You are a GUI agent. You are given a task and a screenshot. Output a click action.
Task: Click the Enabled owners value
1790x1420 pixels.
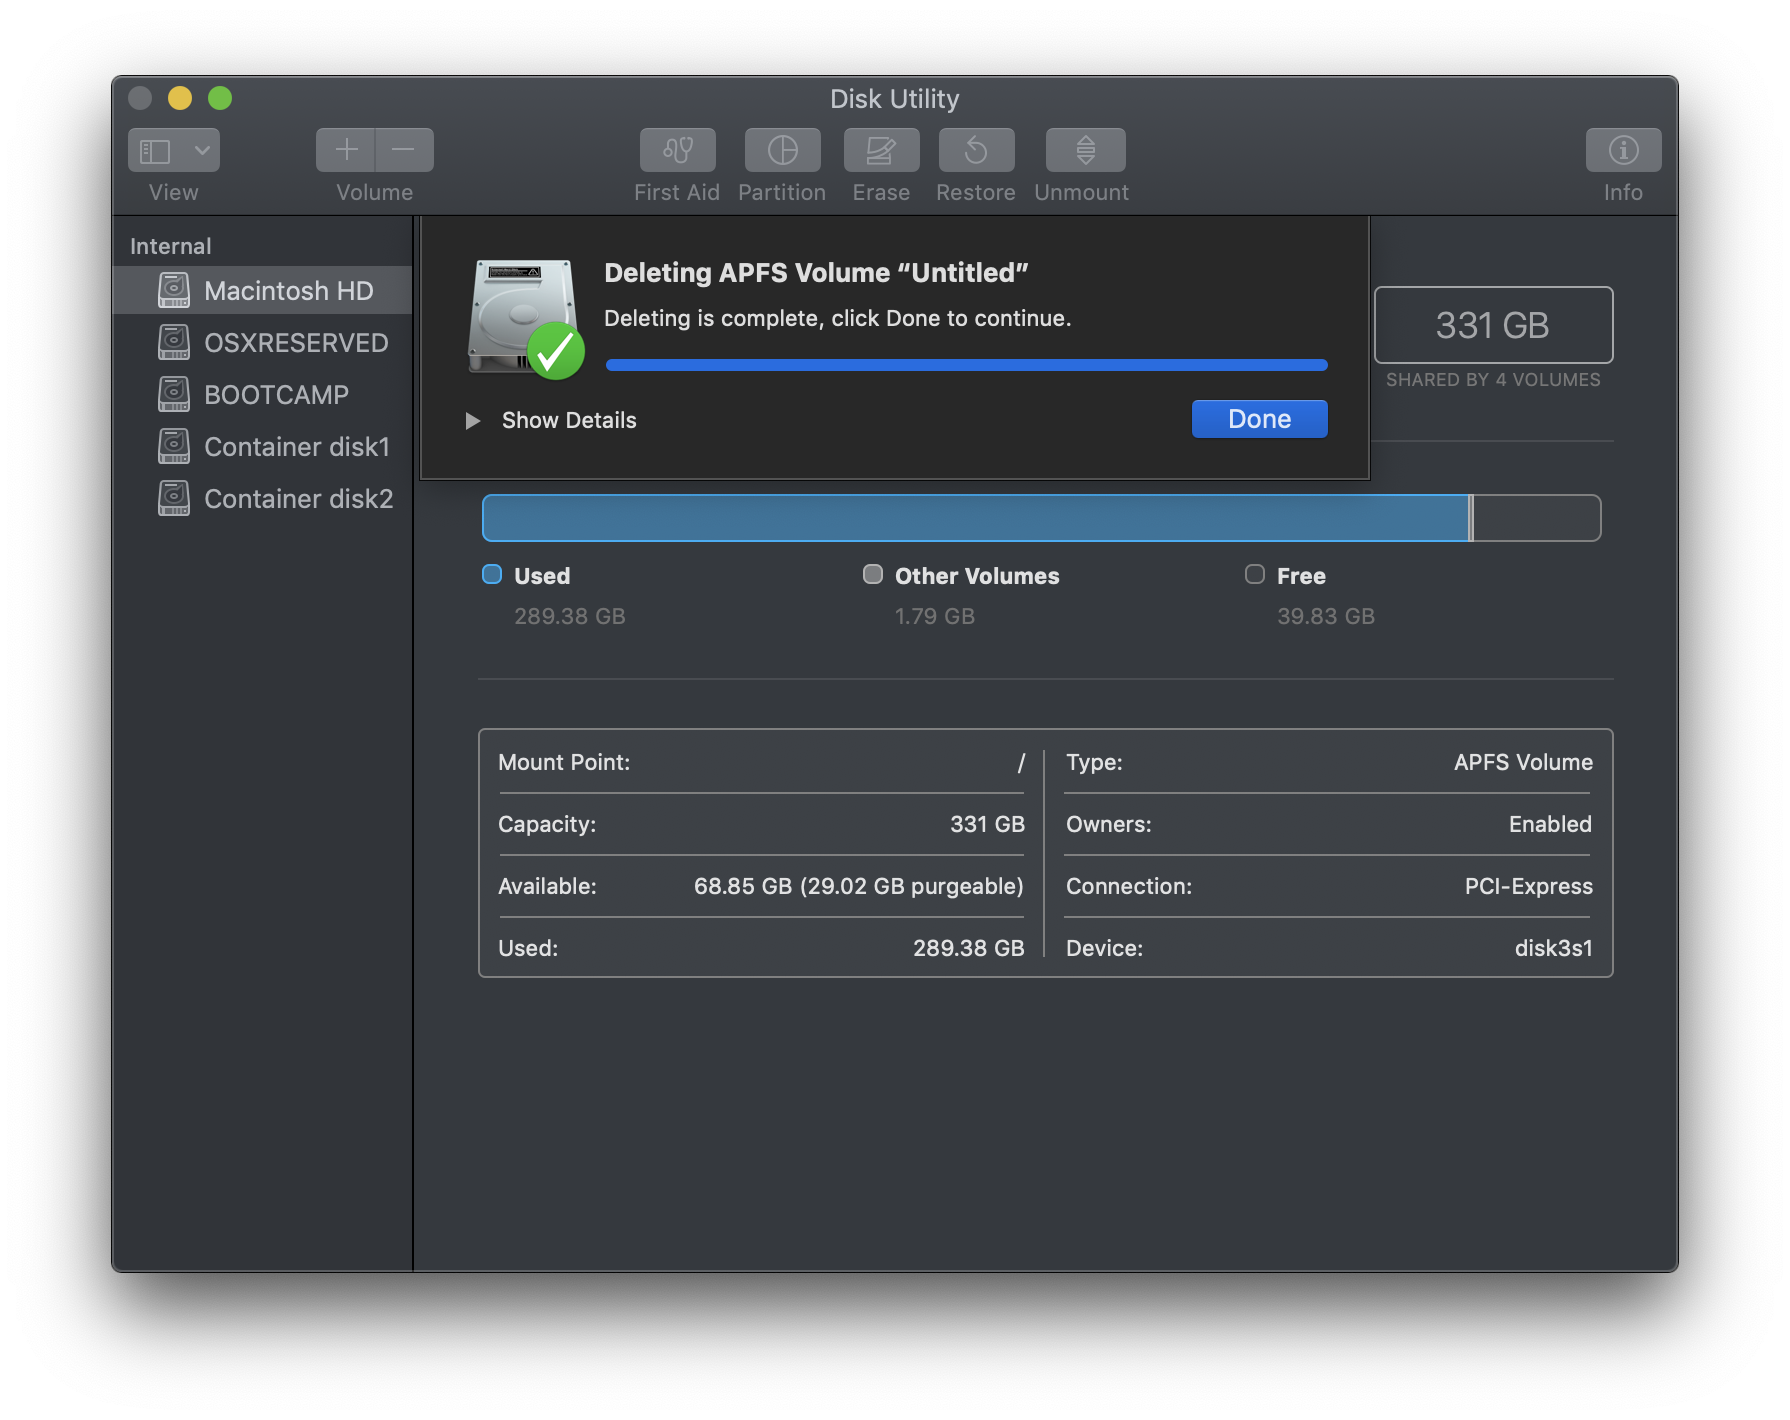point(1550,824)
